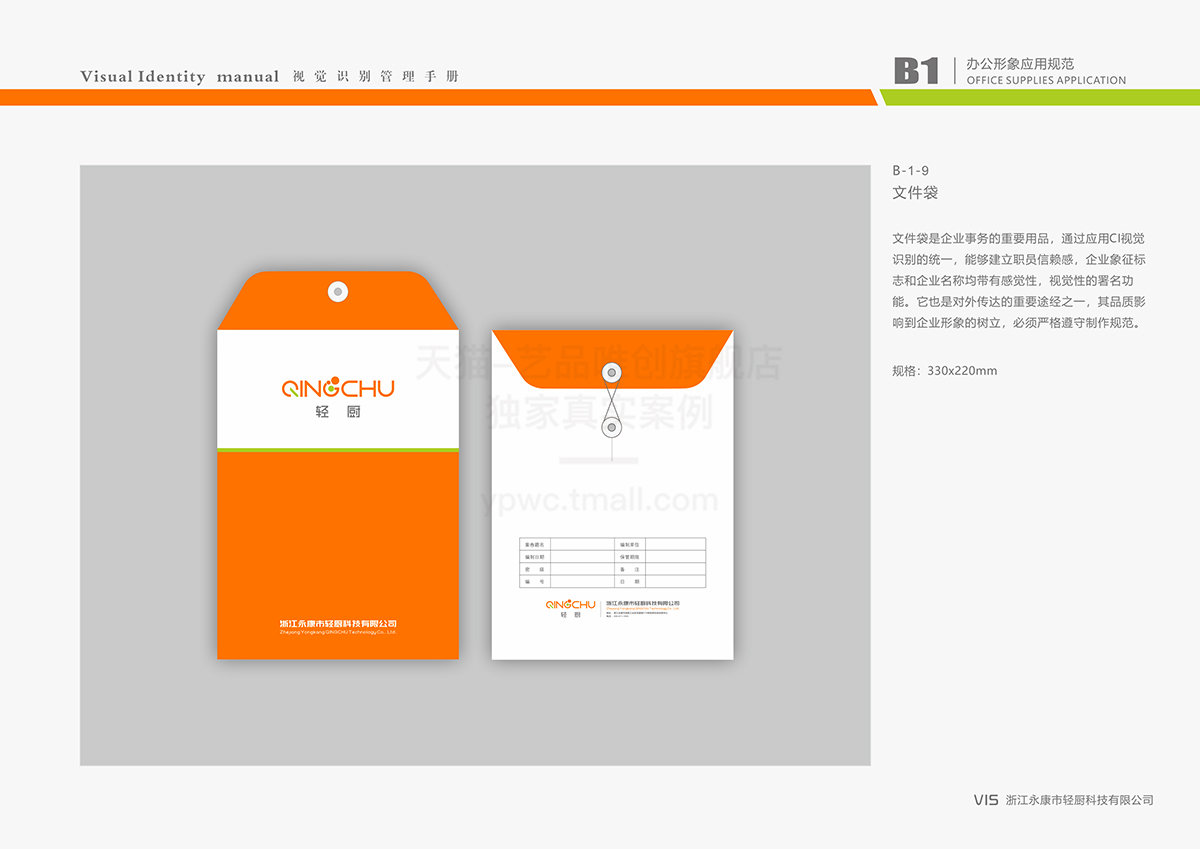Click the English company name on the orange envelope
This screenshot has width=1200, height=849.
point(338,633)
